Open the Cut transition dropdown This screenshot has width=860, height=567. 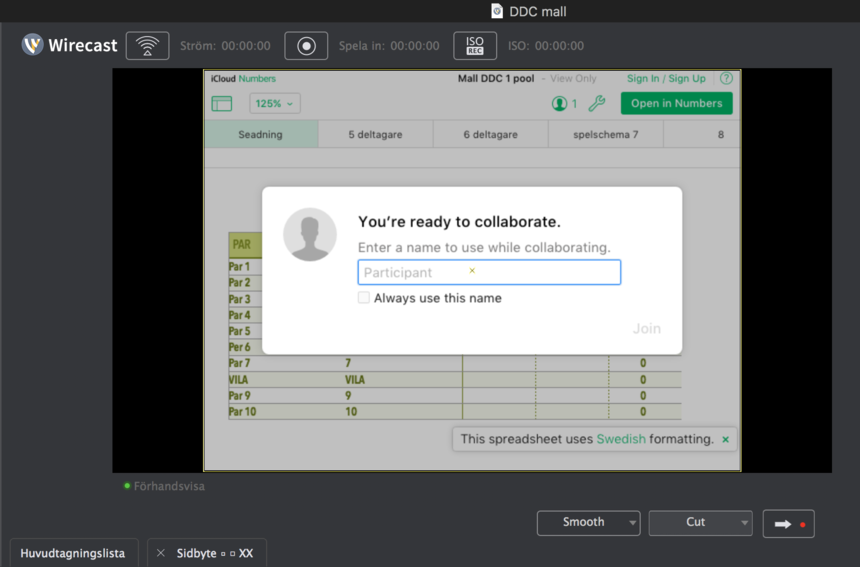tap(700, 523)
